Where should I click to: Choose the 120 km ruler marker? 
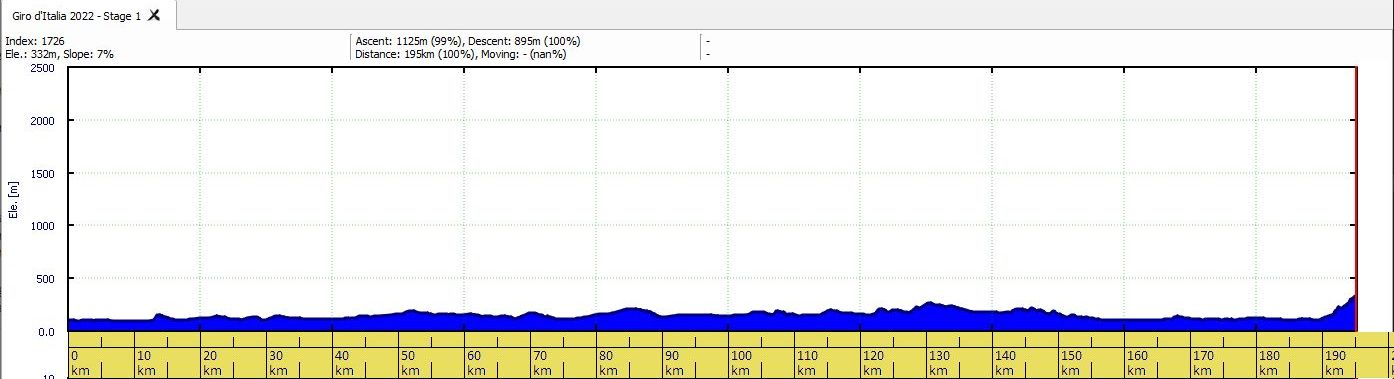click(873, 363)
